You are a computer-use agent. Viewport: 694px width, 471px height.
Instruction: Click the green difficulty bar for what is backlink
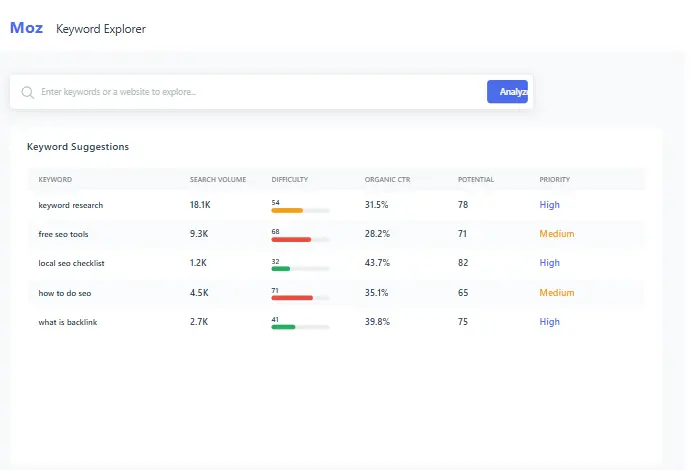click(283, 327)
